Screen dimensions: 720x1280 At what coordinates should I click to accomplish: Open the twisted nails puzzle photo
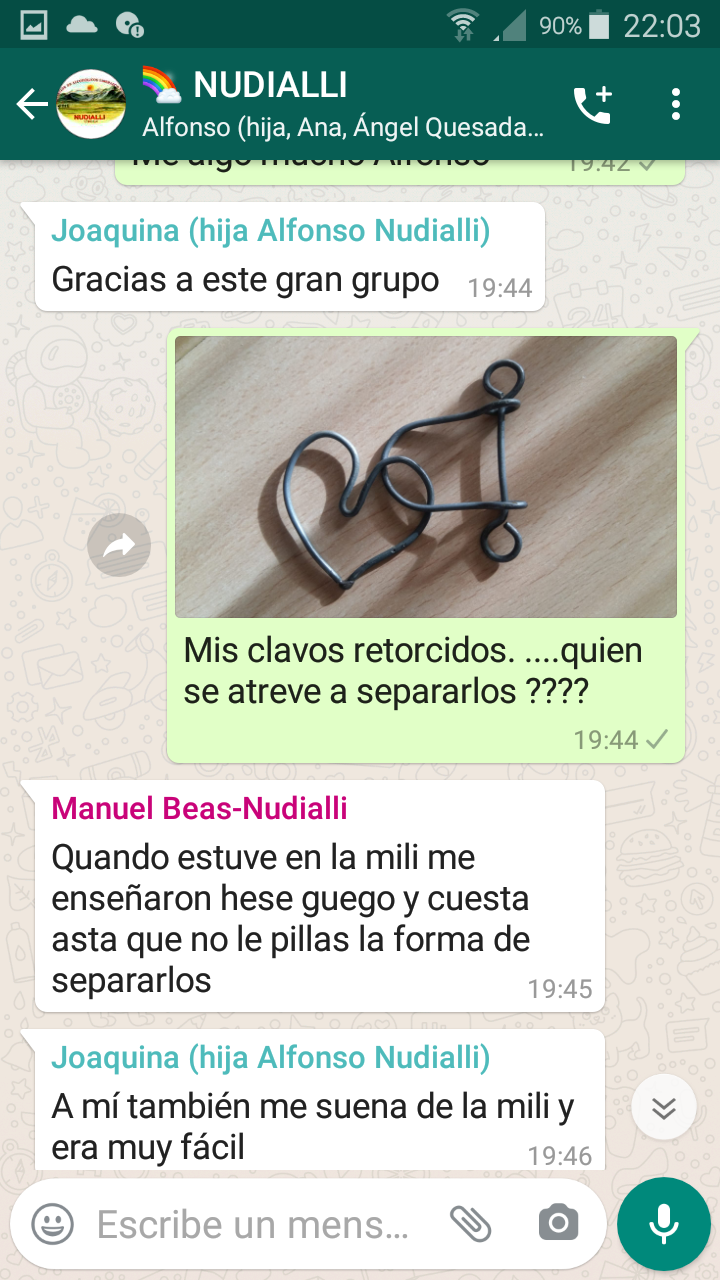click(426, 477)
